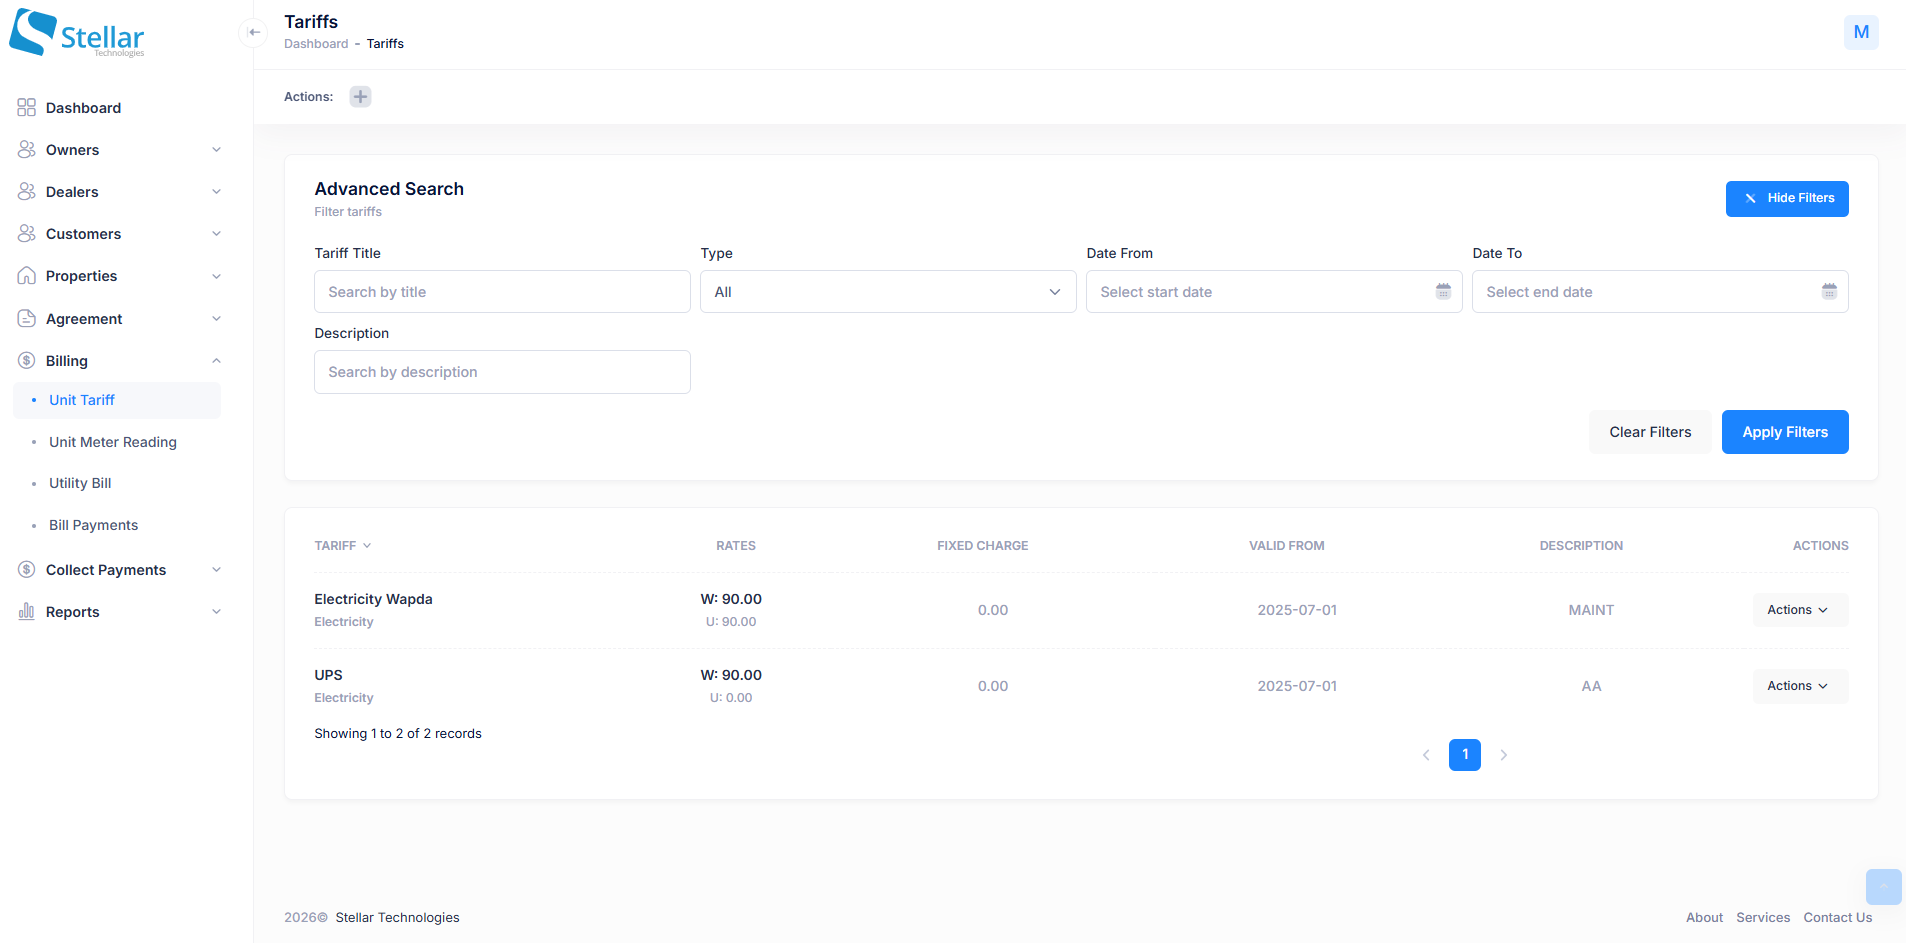This screenshot has height=943, width=1906.
Task: Open the Type dropdown
Action: 887,292
